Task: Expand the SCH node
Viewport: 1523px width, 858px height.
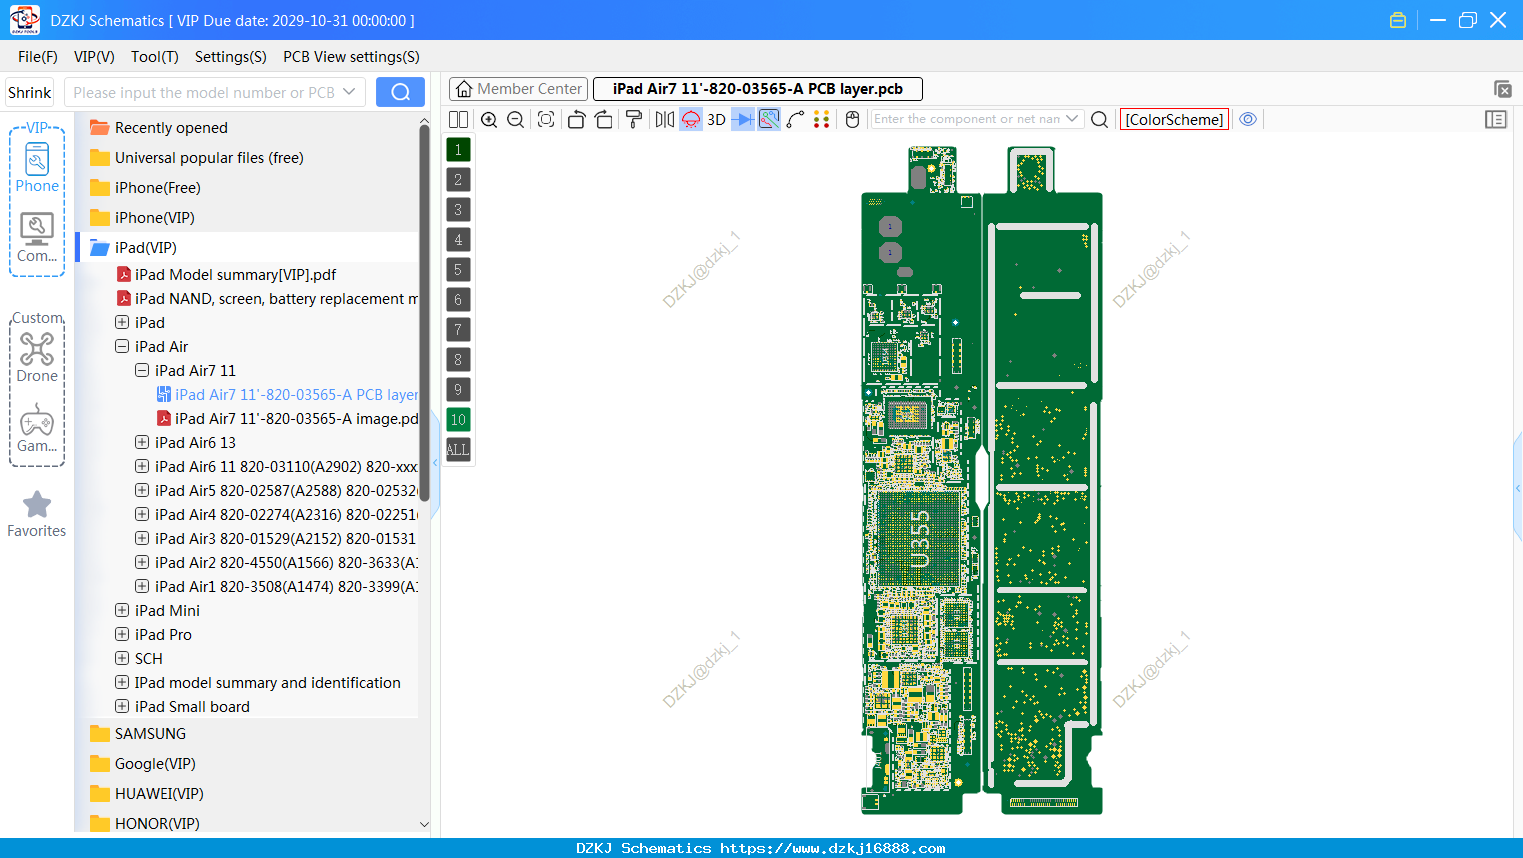Action: [122, 658]
